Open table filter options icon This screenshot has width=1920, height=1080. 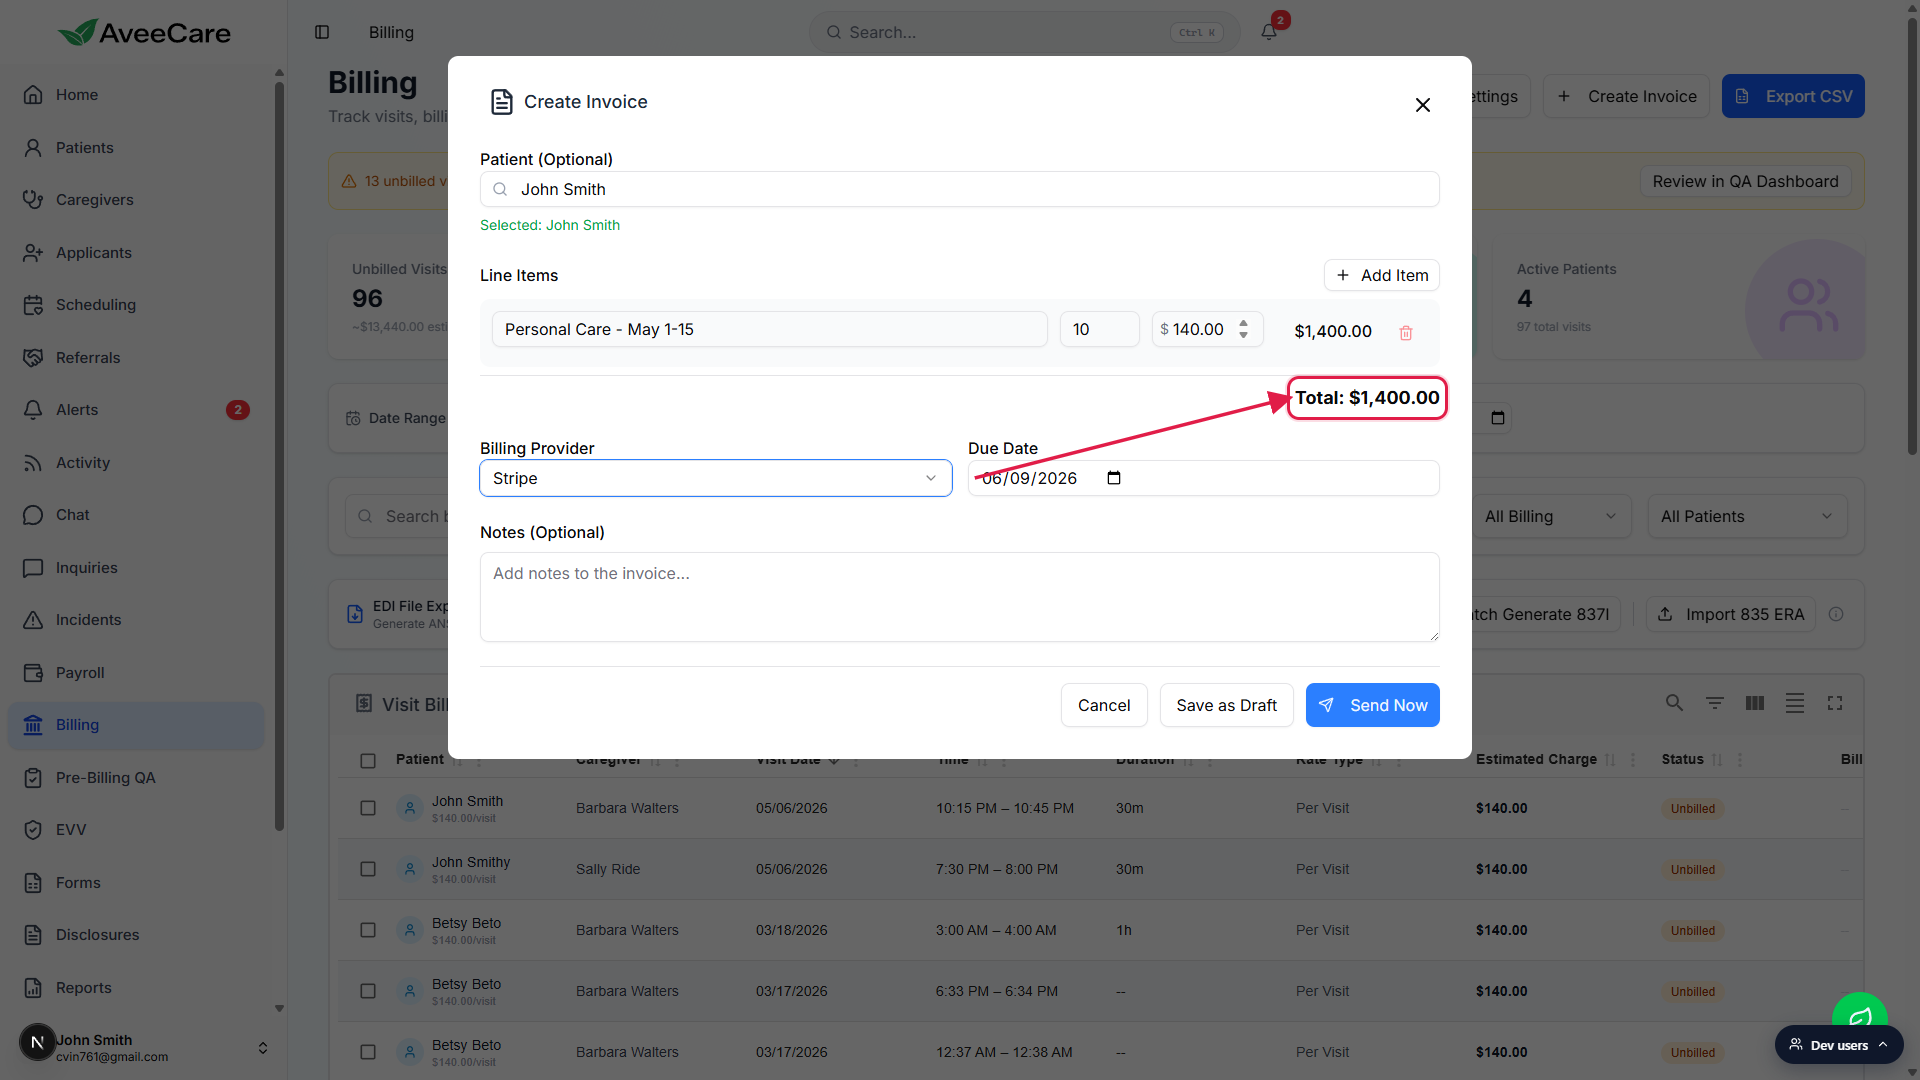1714,703
